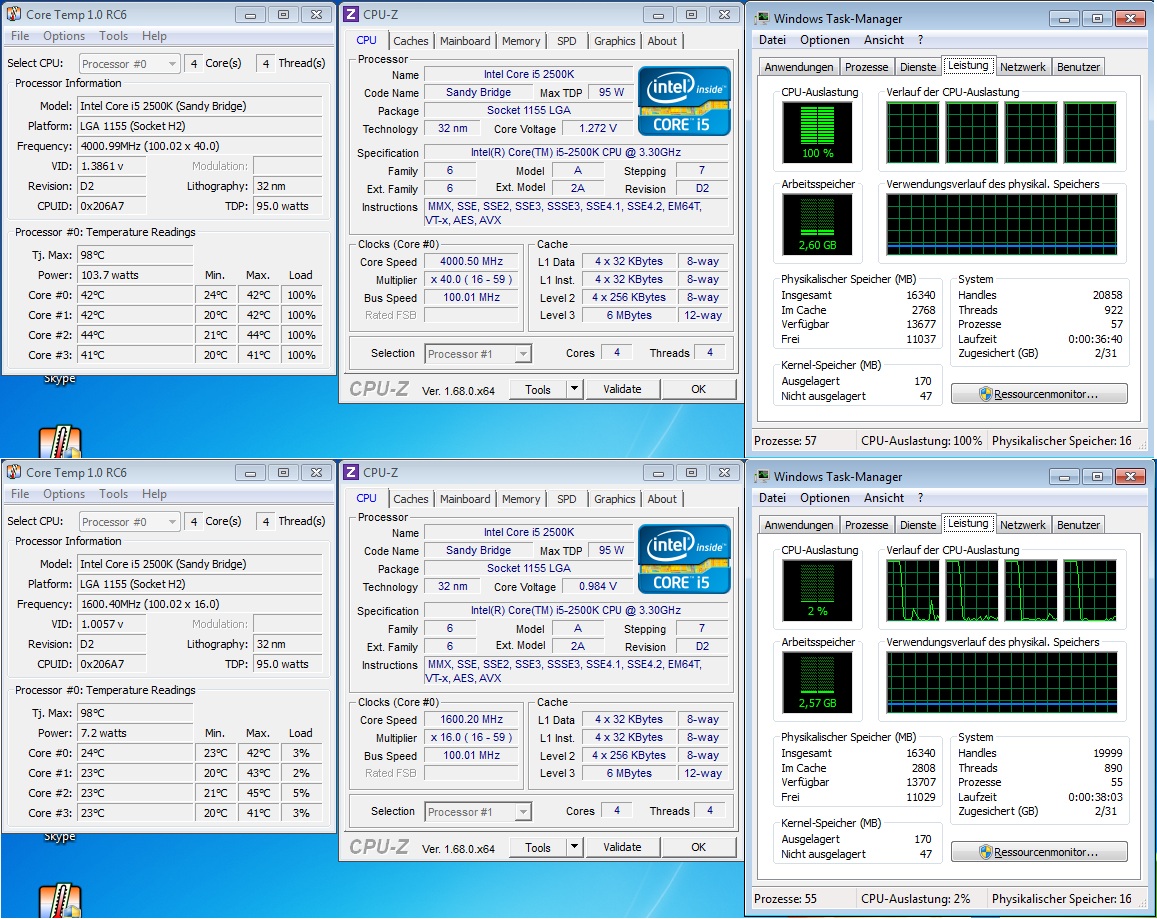Open the Selection Processor #1 dropdown in upper CPU-Z

tap(478, 354)
